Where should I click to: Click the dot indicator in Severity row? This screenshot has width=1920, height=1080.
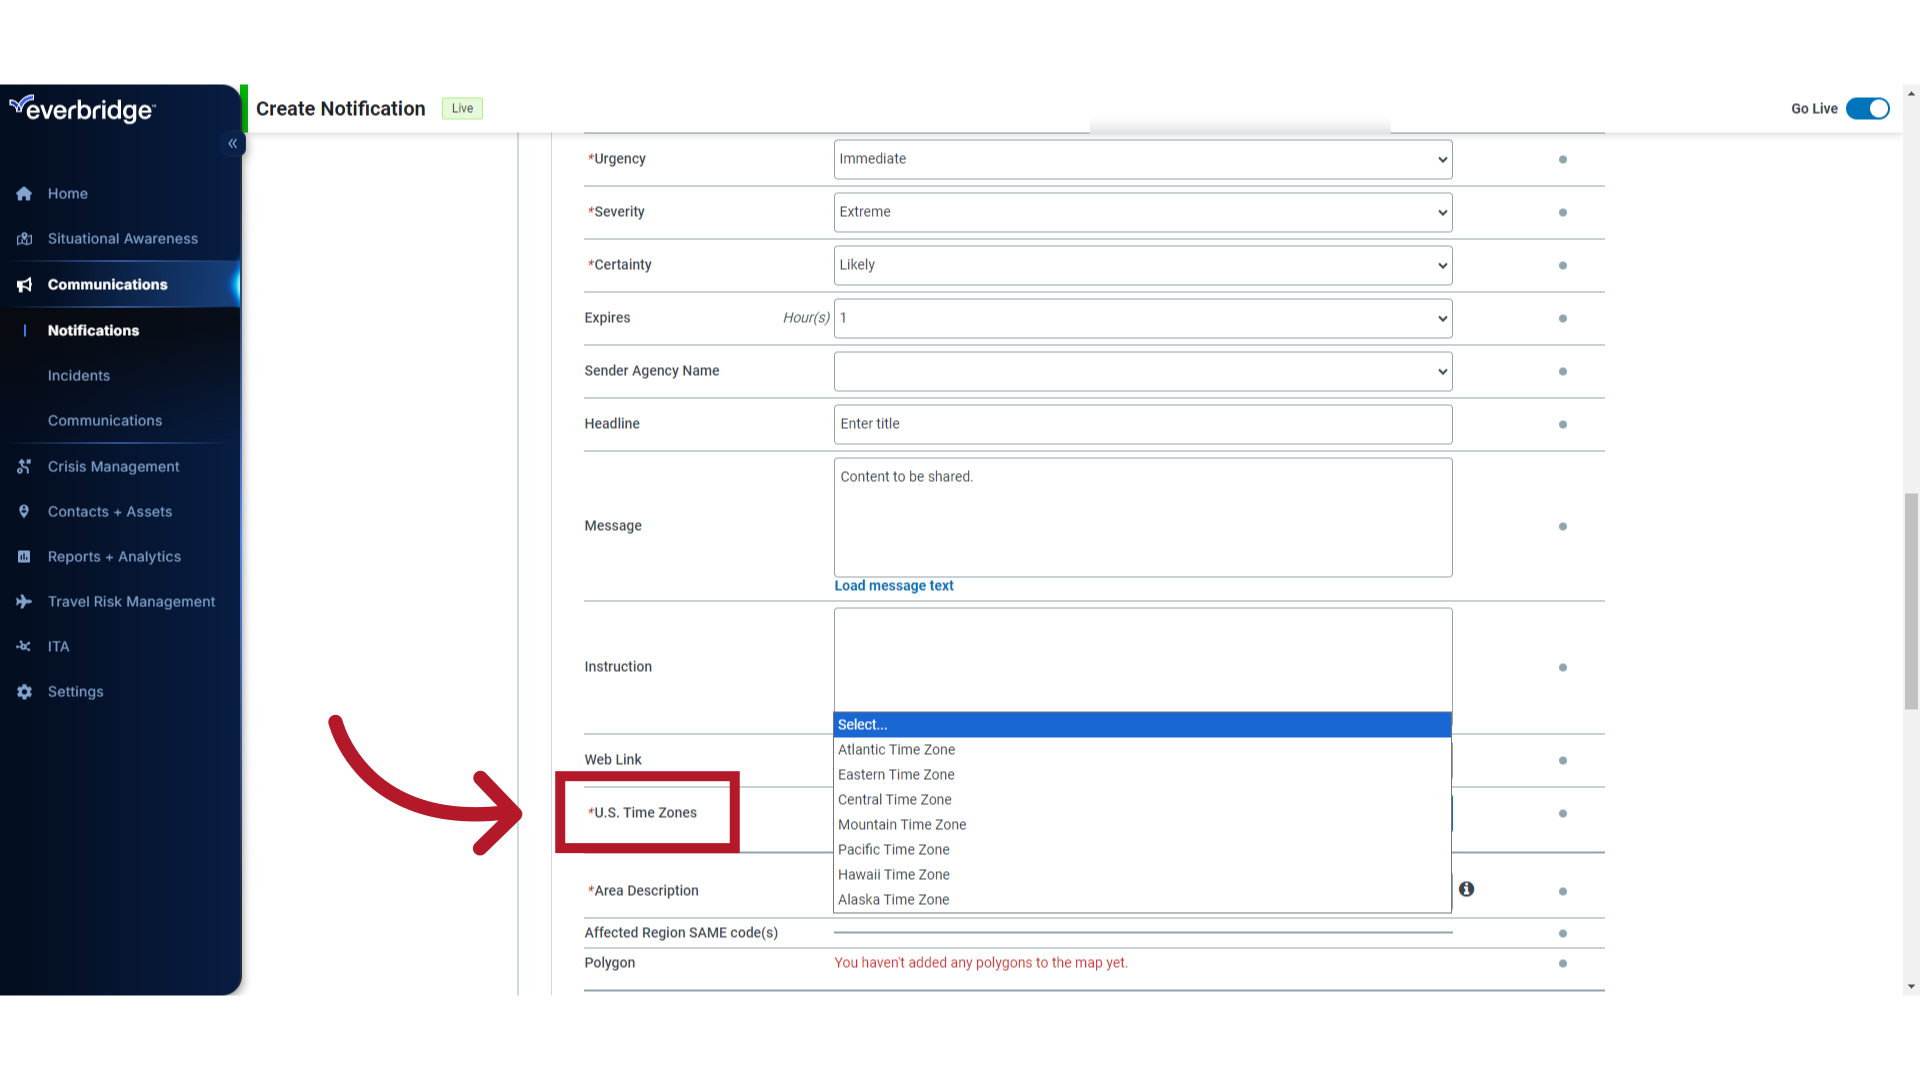click(x=1562, y=213)
